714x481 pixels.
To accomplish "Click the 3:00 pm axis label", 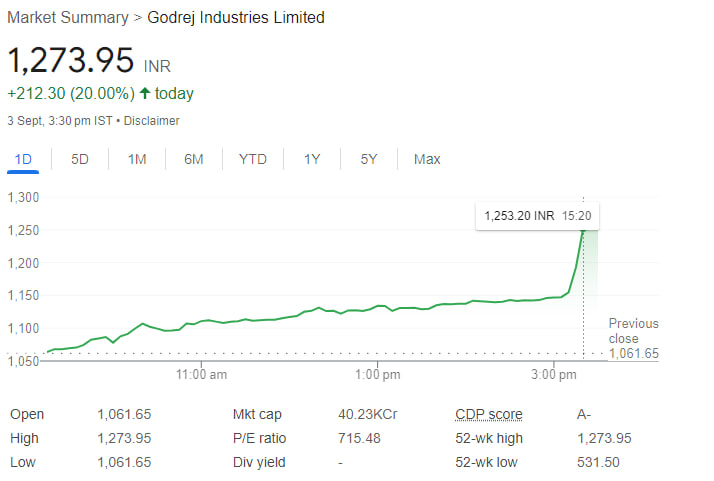I will [554, 375].
